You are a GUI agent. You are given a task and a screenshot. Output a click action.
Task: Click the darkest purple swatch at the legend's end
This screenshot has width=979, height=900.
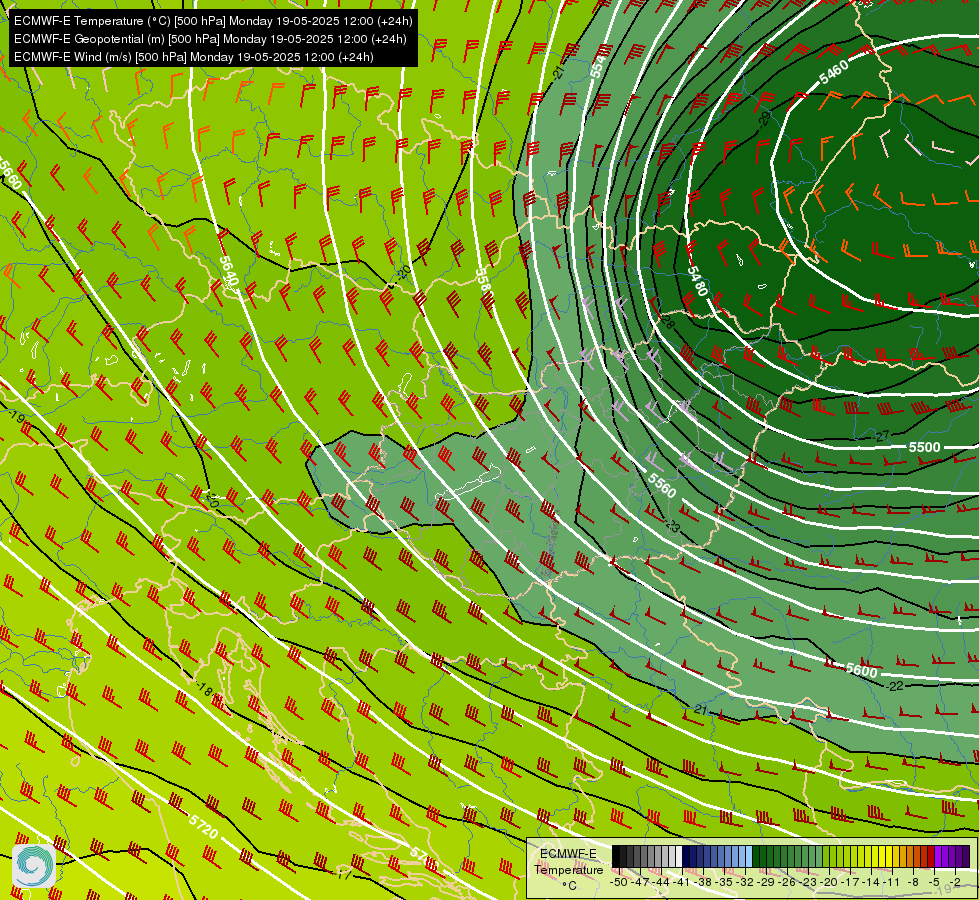click(x=966, y=856)
